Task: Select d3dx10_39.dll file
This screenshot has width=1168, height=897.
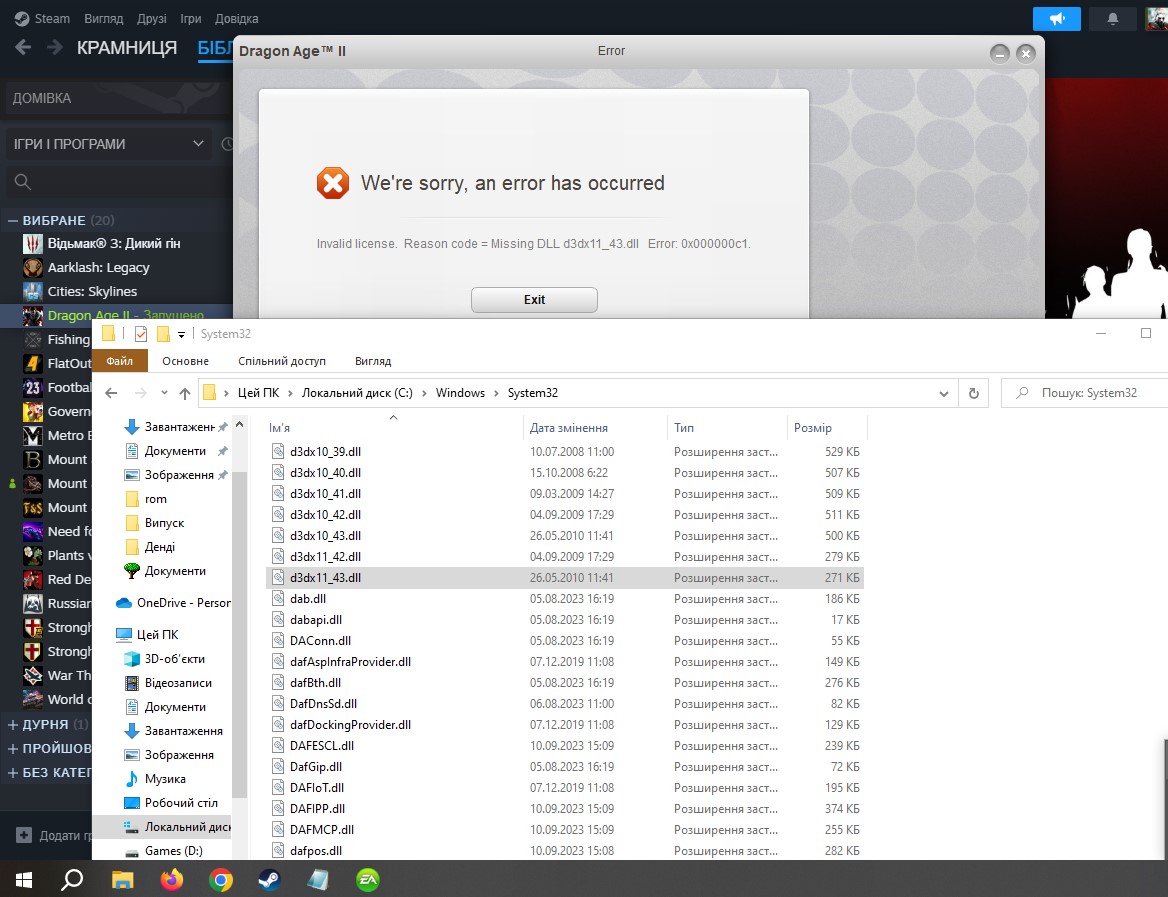Action: click(565, 451)
